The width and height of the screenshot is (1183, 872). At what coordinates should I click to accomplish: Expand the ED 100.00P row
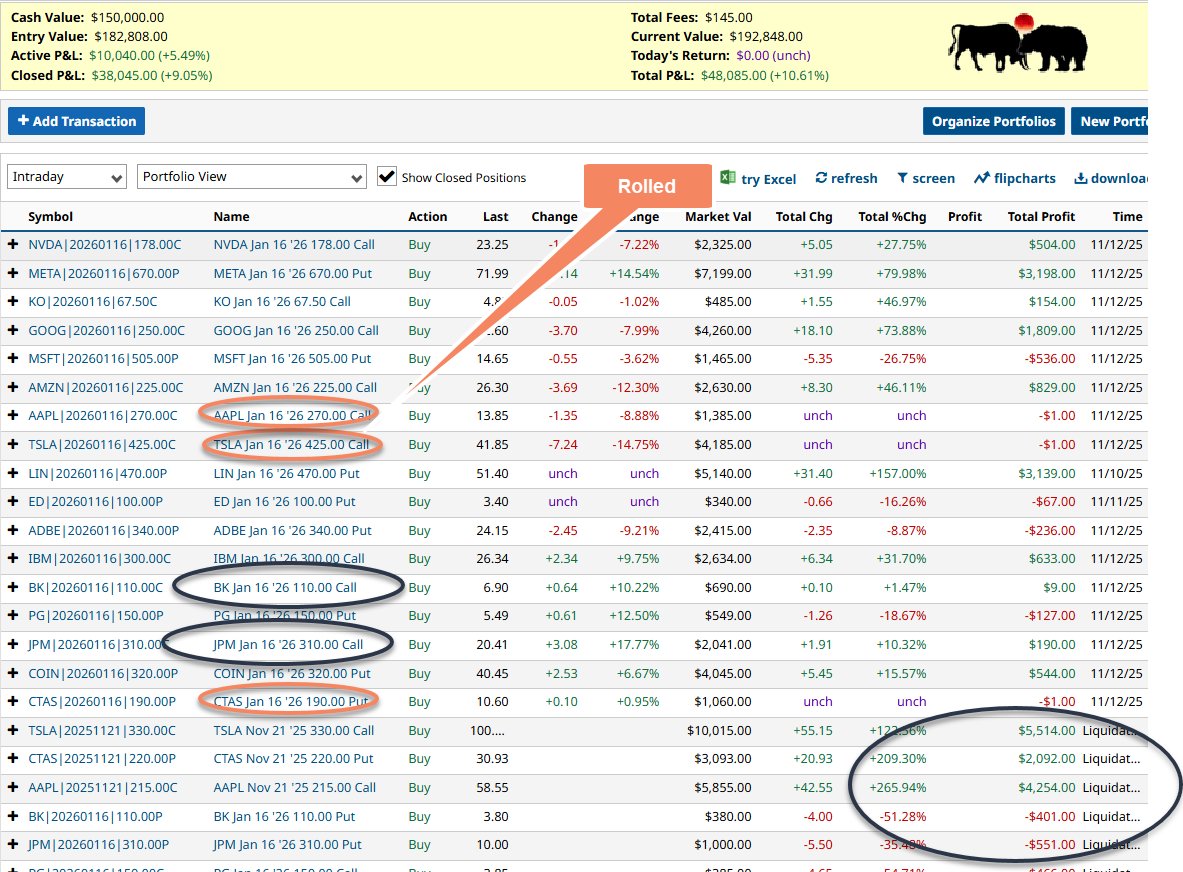(x=13, y=501)
